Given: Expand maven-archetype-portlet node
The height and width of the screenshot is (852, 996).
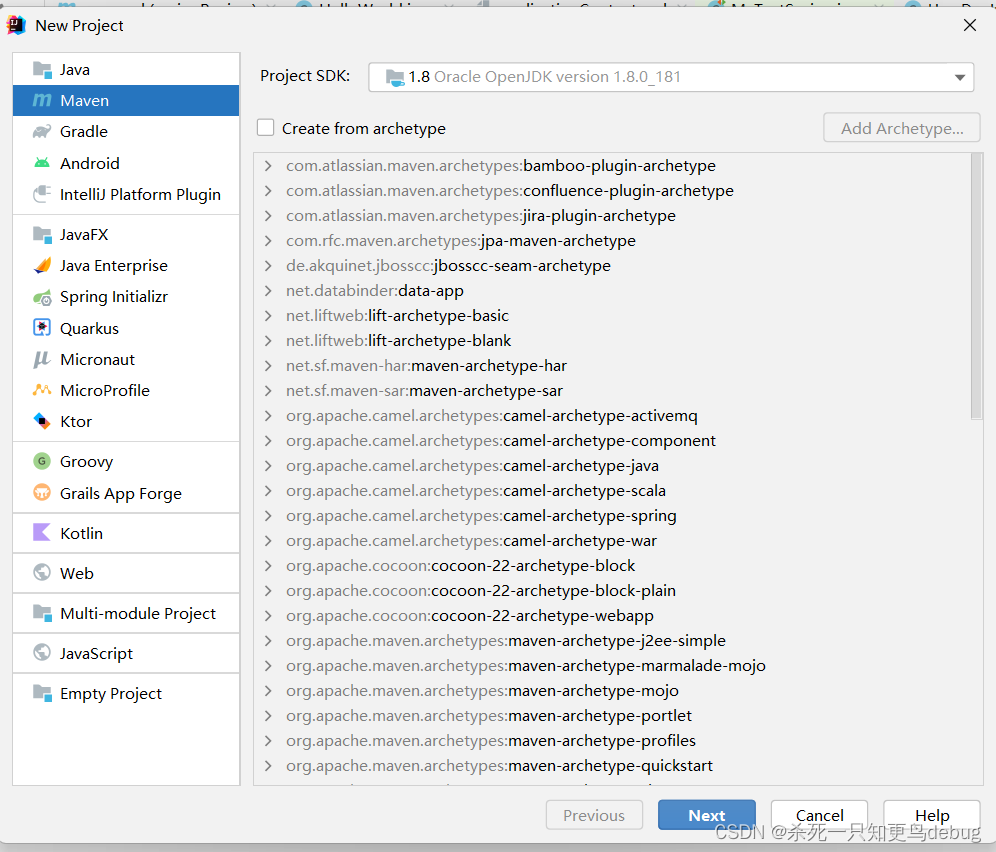Looking at the screenshot, I should (268, 715).
